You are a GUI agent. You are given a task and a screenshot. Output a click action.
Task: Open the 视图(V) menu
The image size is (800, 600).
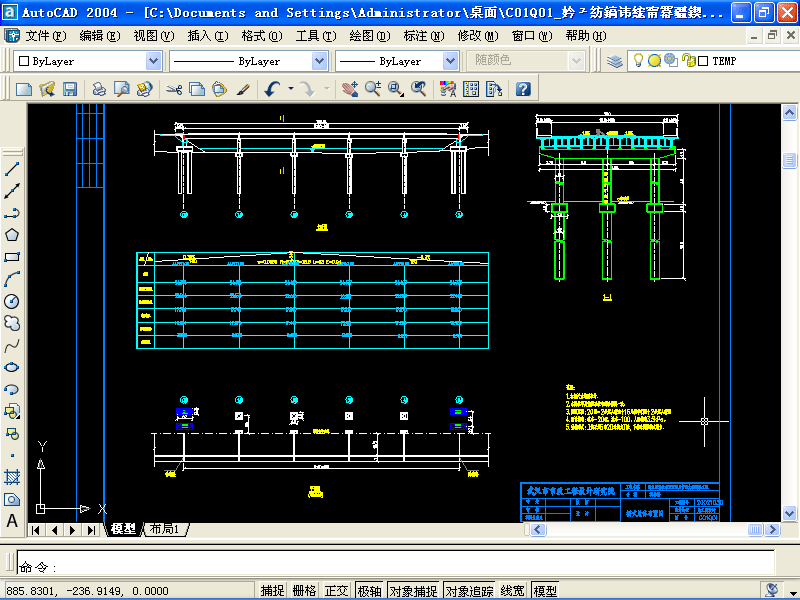tap(154, 36)
